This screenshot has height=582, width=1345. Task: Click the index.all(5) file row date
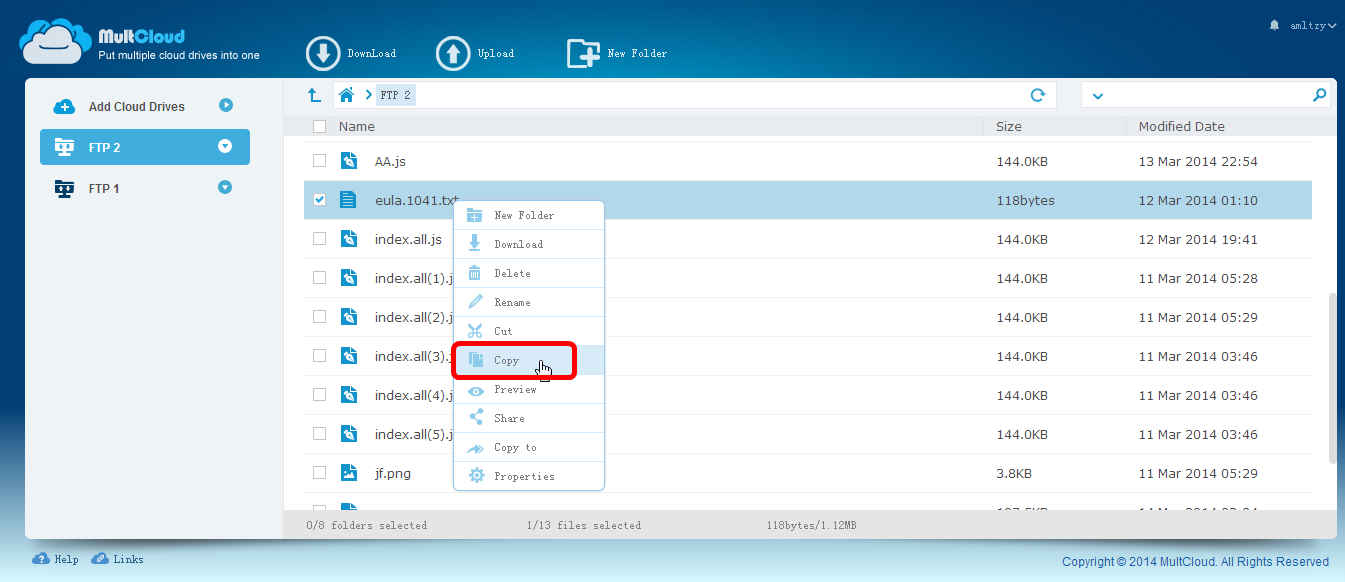click(1198, 434)
